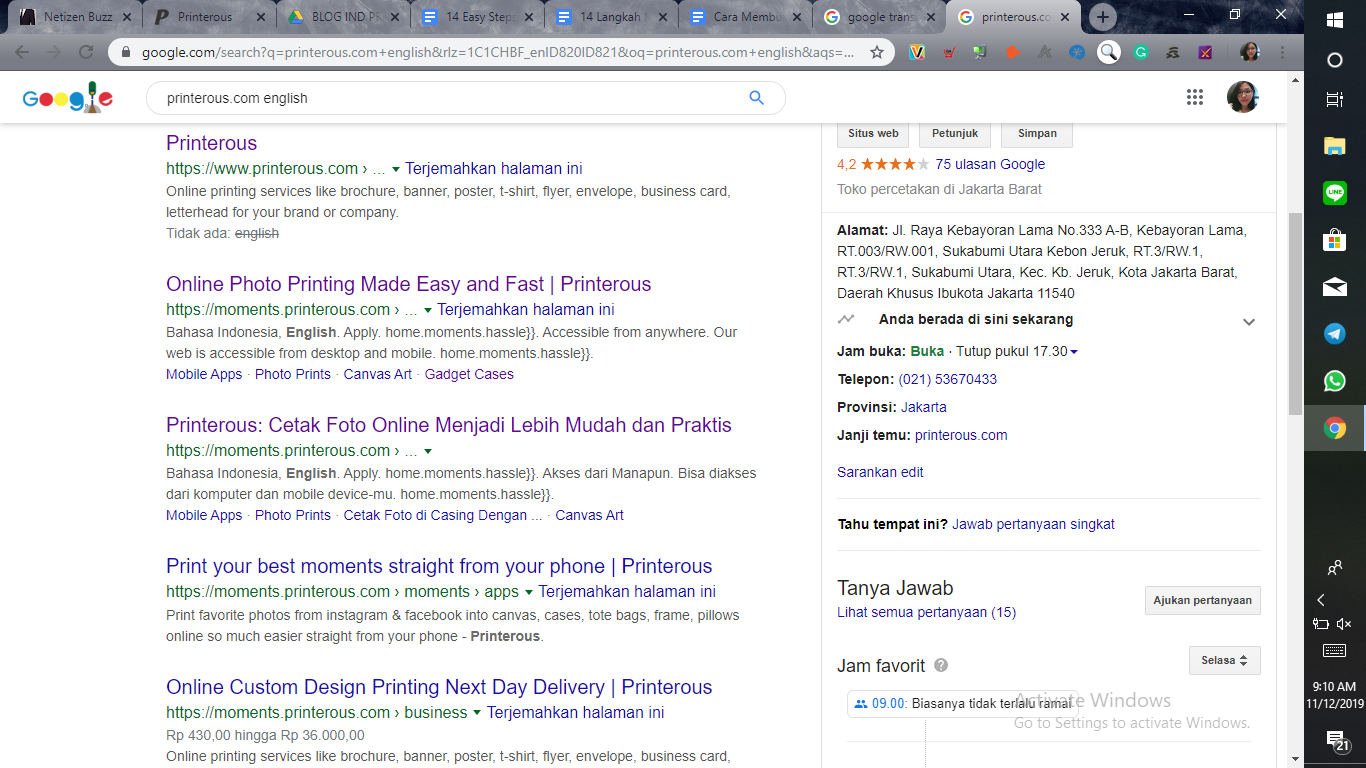1366x768 pixels.
Task: Open the 75 ulasan Google reviews link
Action: pyautogui.click(x=990, y=164)
